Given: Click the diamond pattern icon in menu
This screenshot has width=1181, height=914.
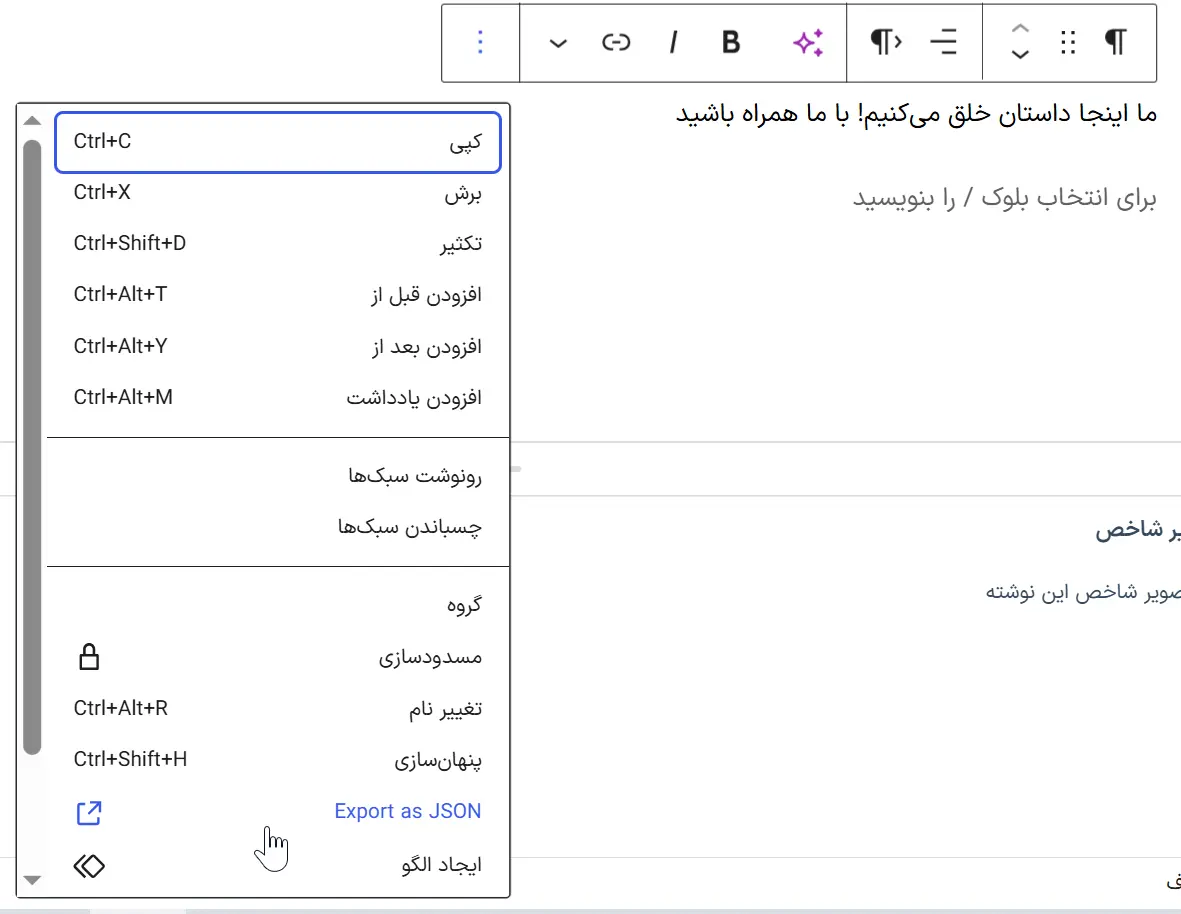Looking at the screenshot, I should point(89,866).
